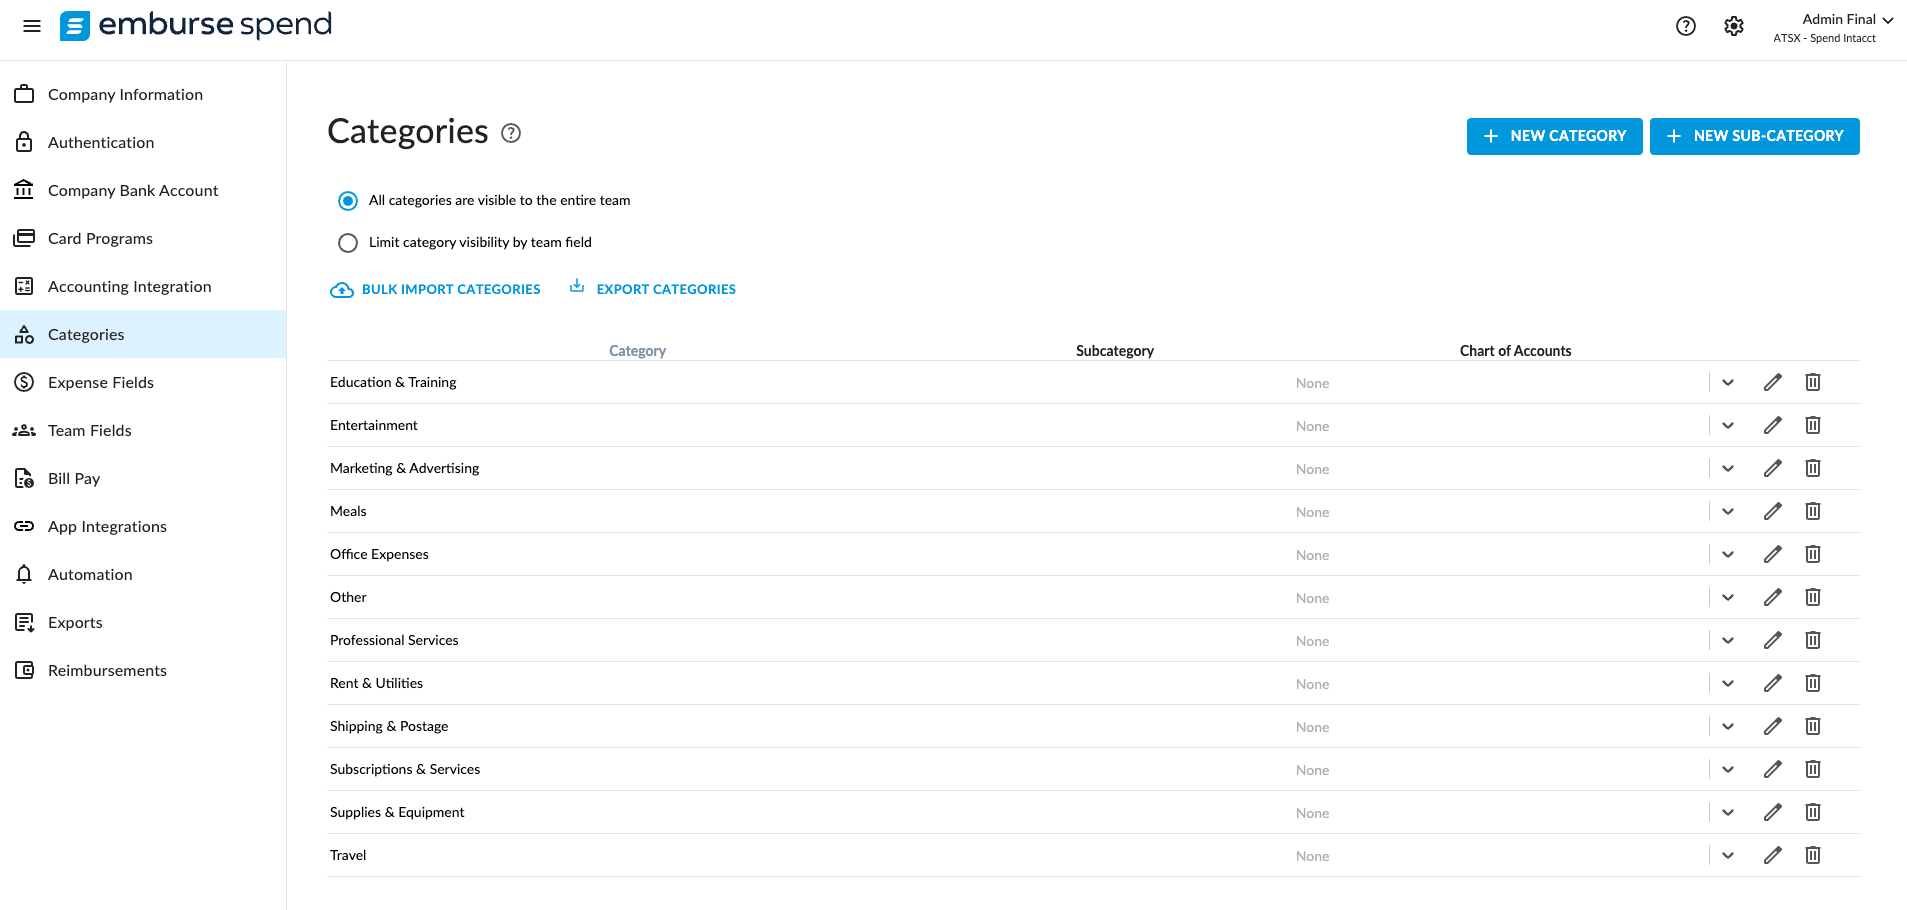1907x910 pixels.
Task: Delete the Office Expenses category
Action: [1813, 554]
